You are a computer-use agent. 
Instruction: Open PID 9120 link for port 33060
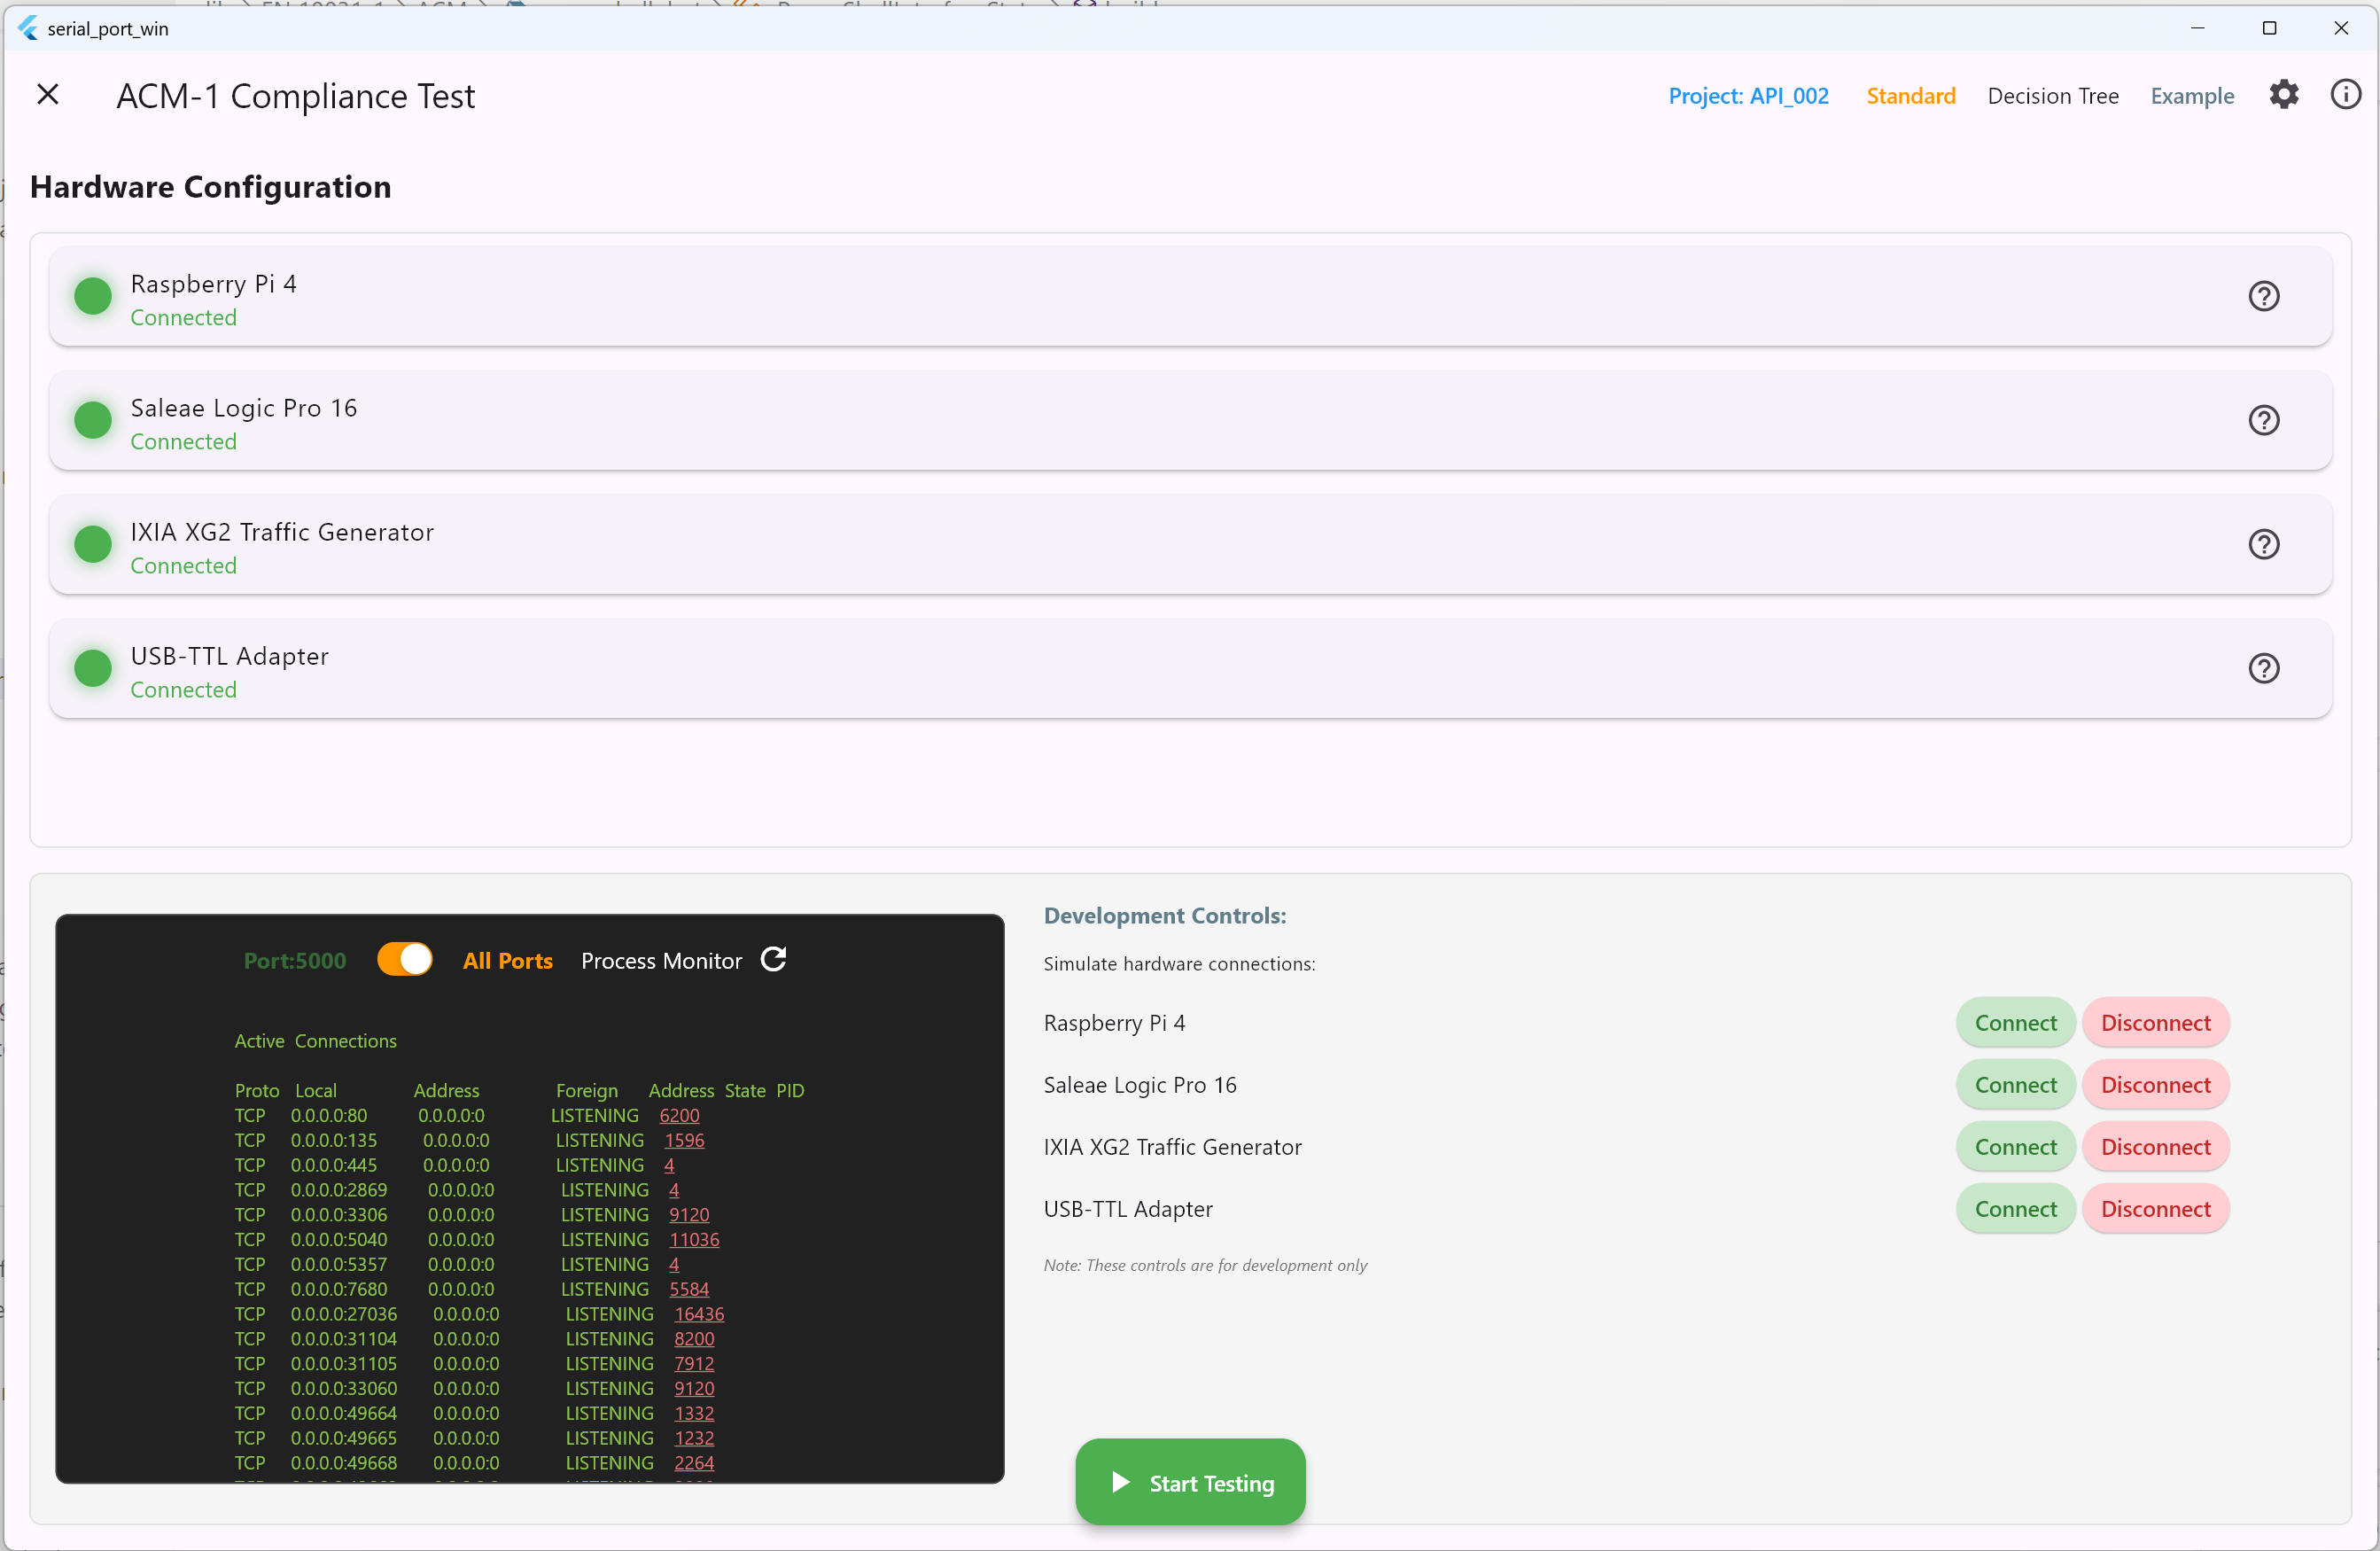(x=694, y=1388)
